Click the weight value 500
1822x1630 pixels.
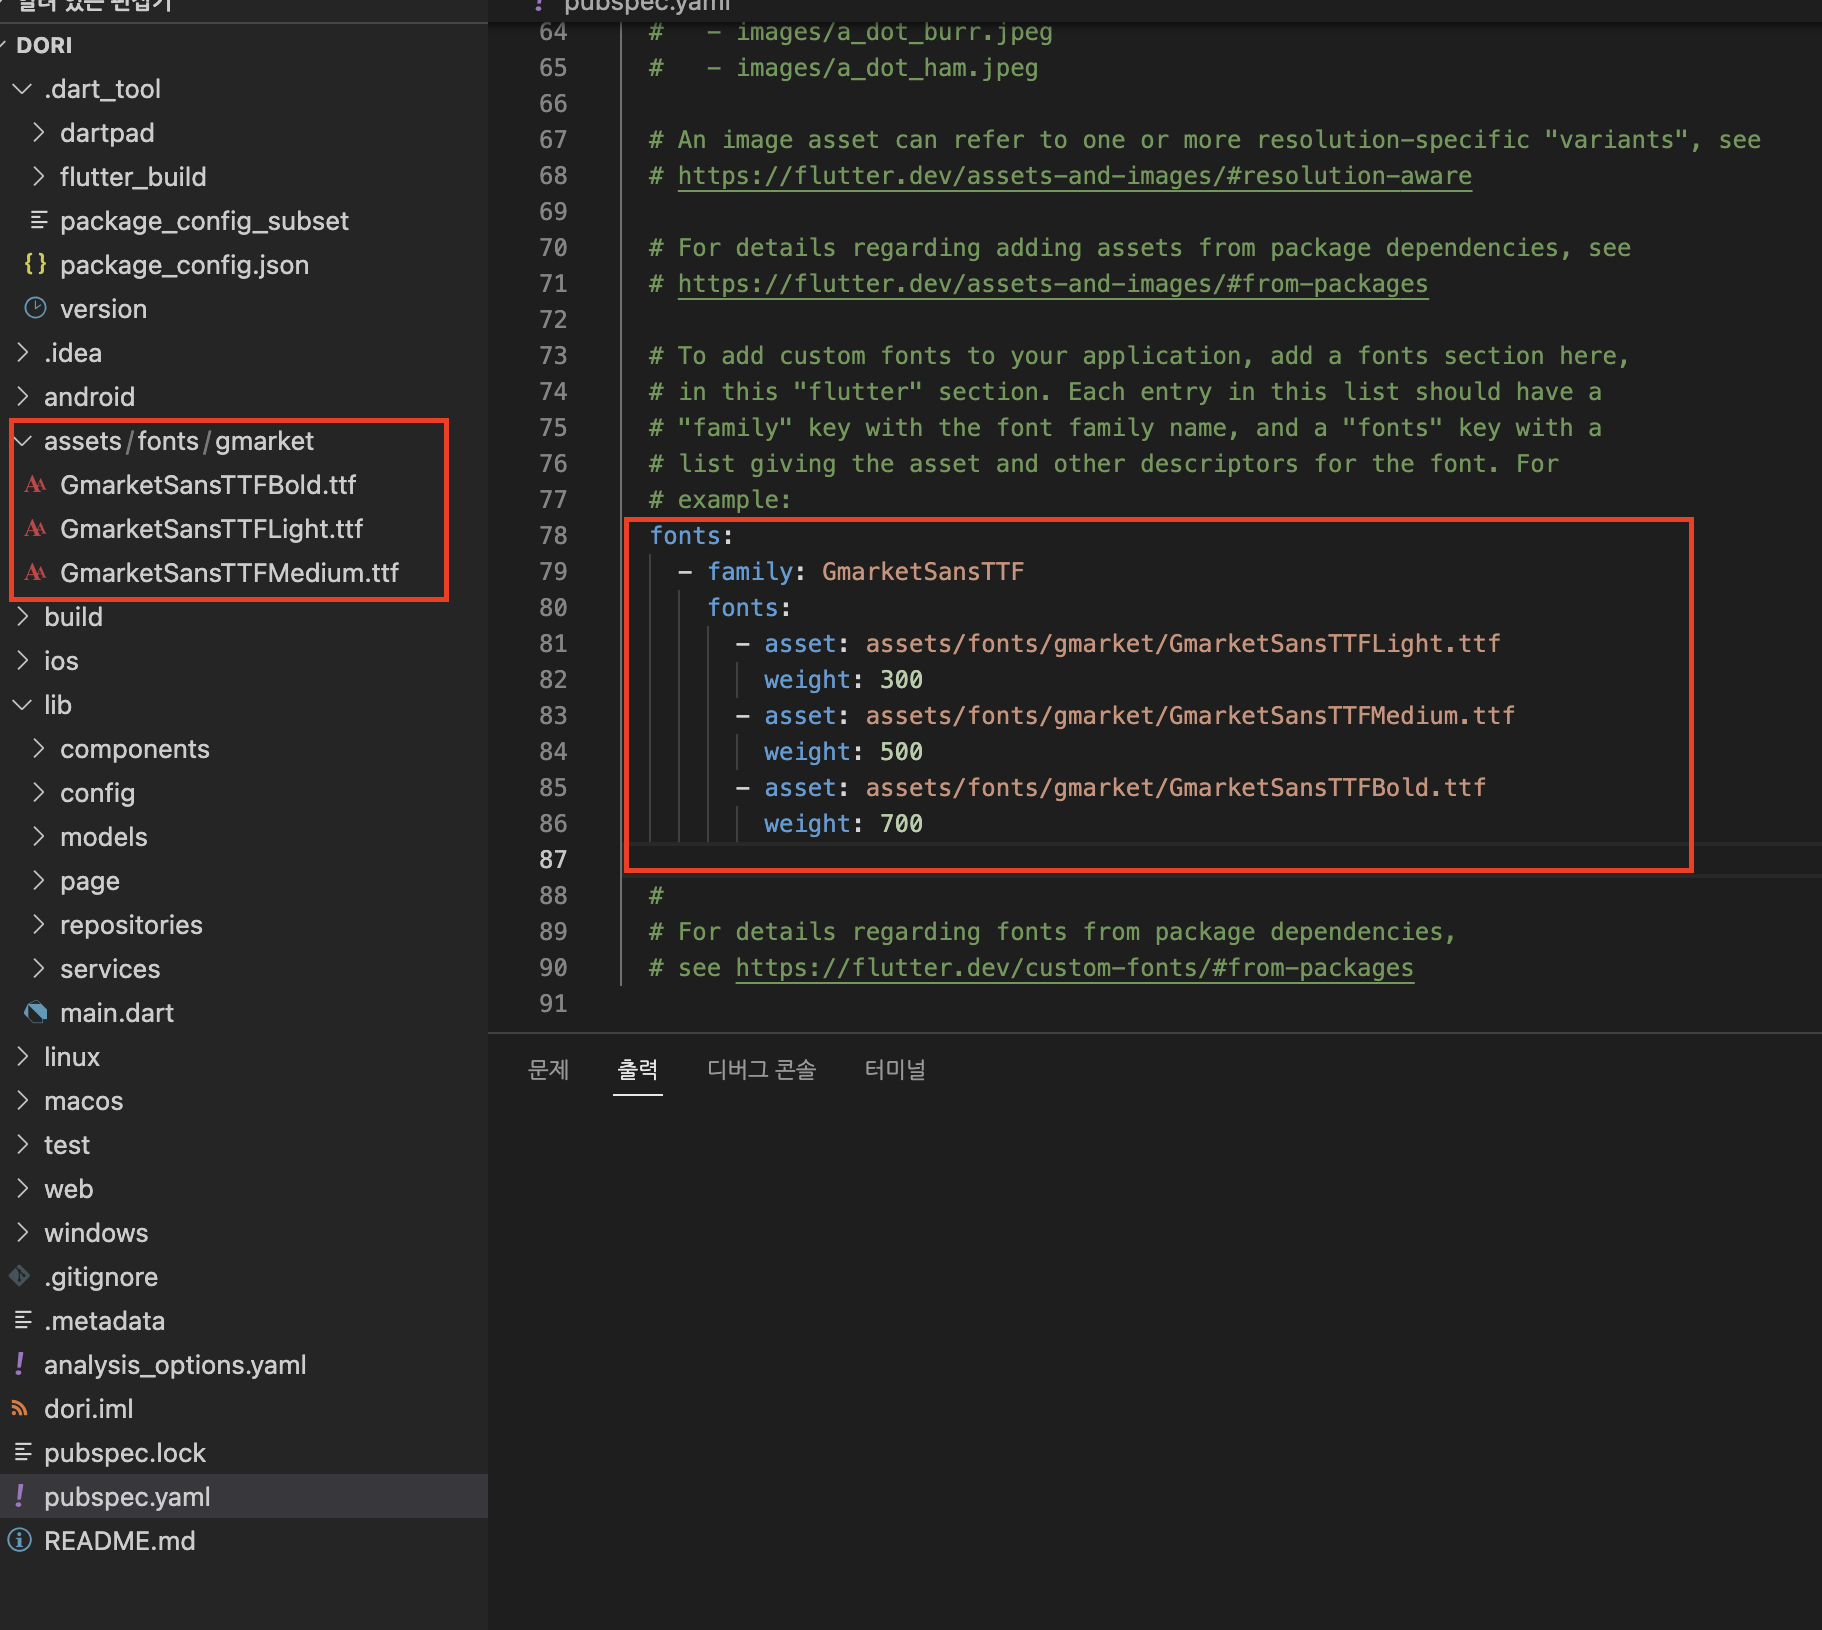901,752
